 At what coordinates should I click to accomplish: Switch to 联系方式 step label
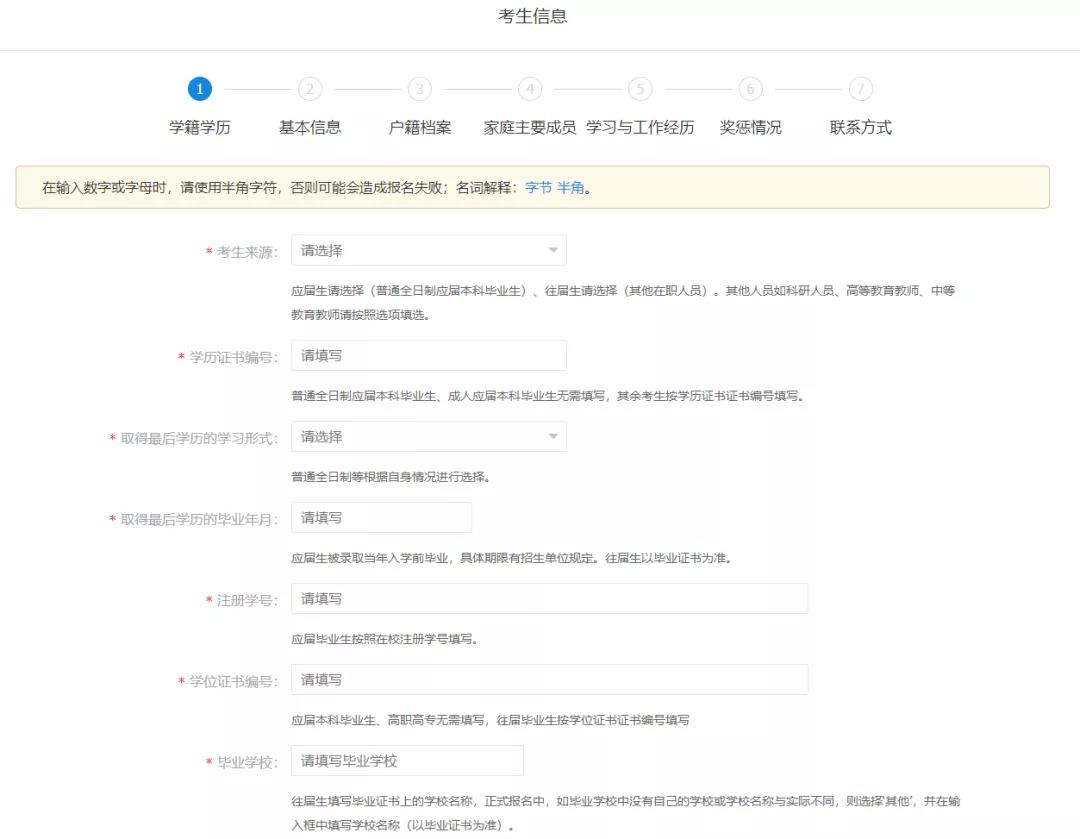pyautogui.click(x=860, y=128)
